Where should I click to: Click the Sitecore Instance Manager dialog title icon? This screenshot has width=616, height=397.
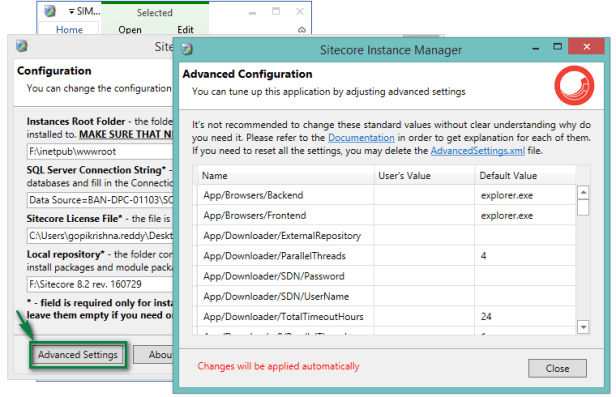(187, 49)
